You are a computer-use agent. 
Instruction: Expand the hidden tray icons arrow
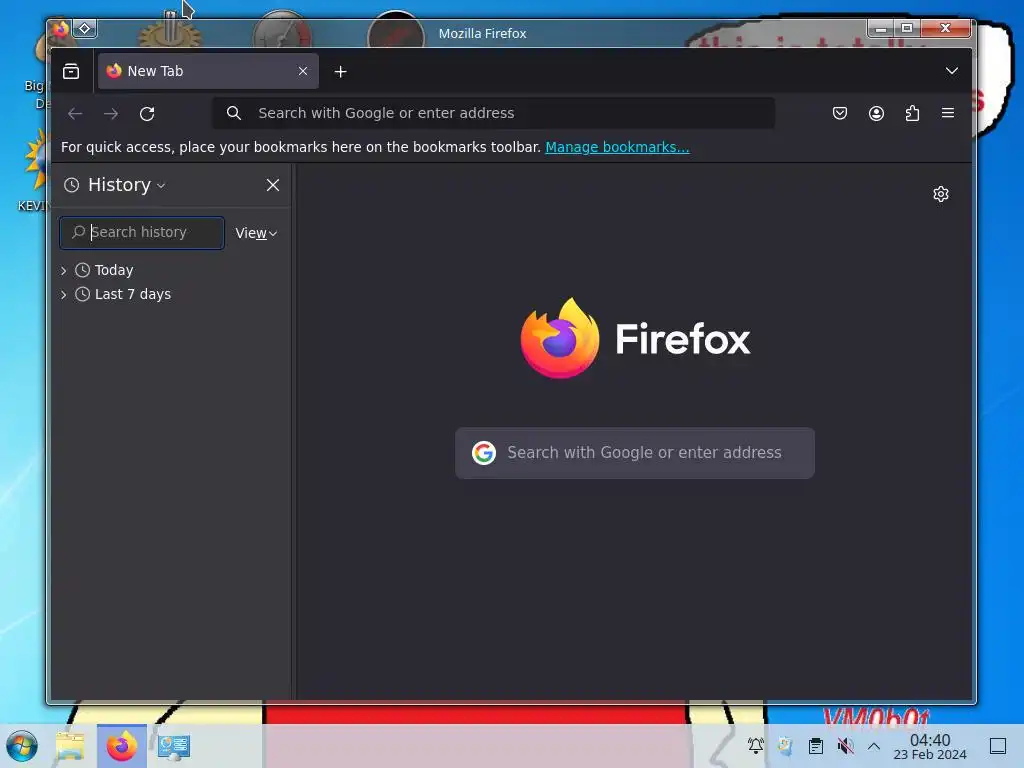[x=874, y=746]
